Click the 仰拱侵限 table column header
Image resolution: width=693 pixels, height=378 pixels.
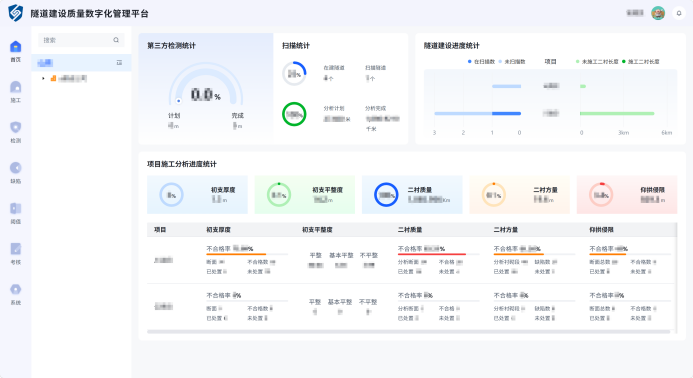click(x=602, y=230)
